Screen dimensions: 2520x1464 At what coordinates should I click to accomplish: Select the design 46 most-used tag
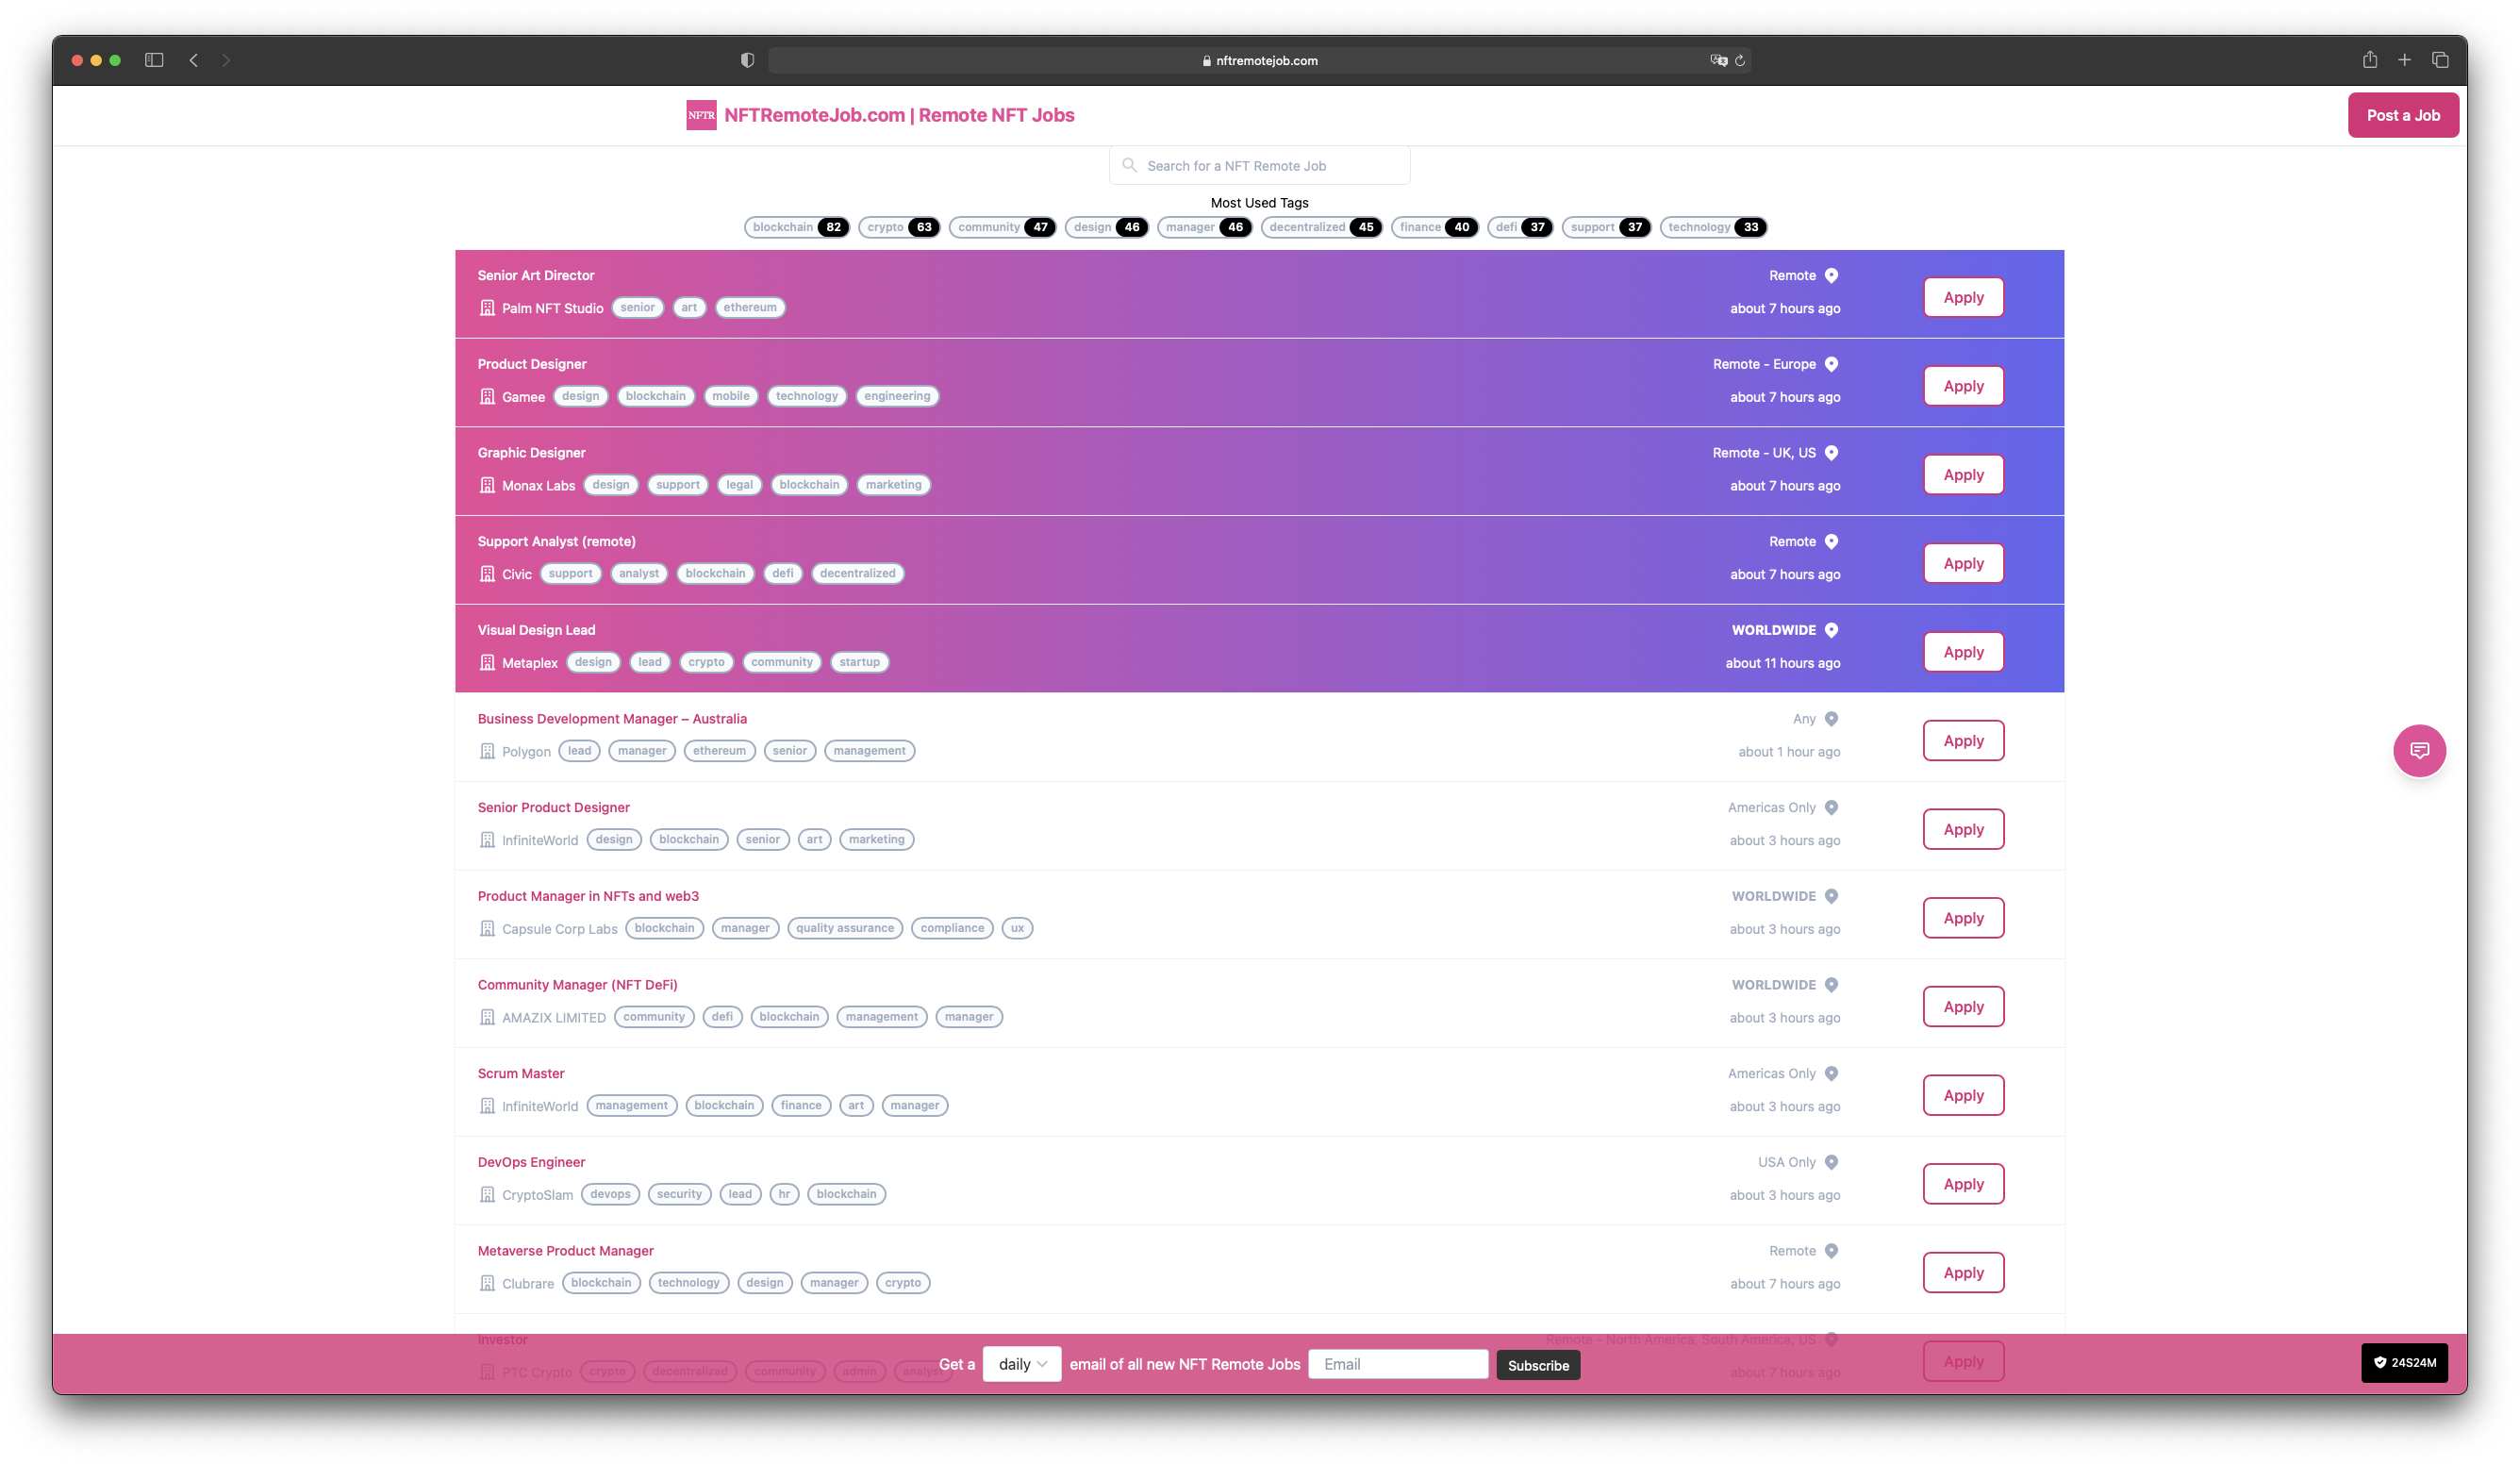(1106, 227)
